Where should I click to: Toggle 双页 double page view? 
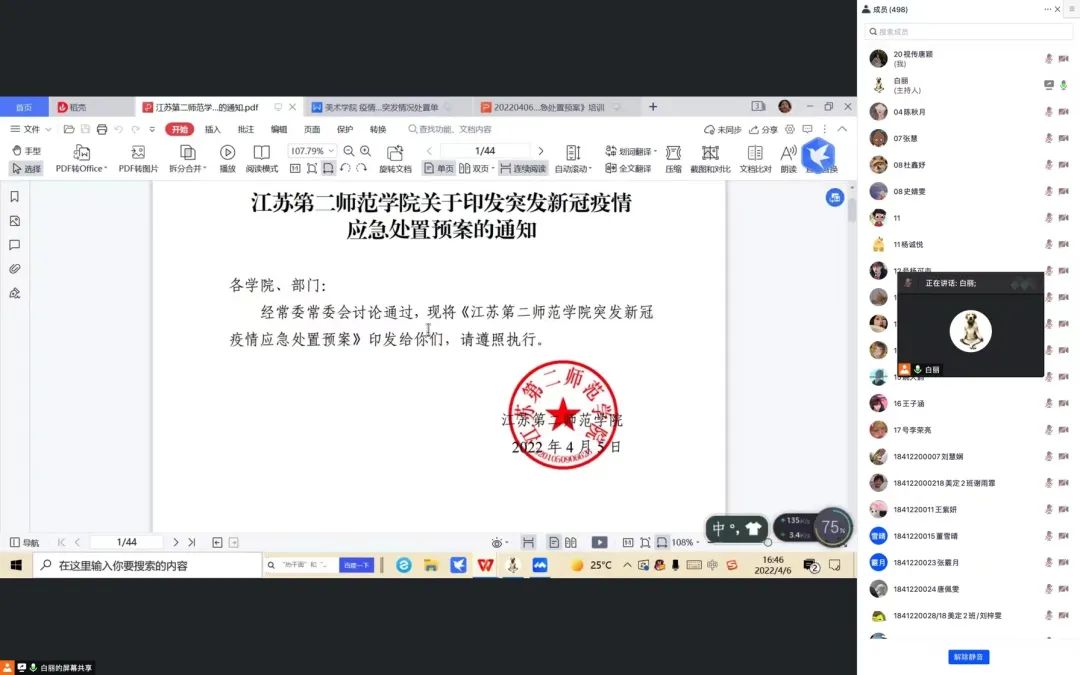475,169
